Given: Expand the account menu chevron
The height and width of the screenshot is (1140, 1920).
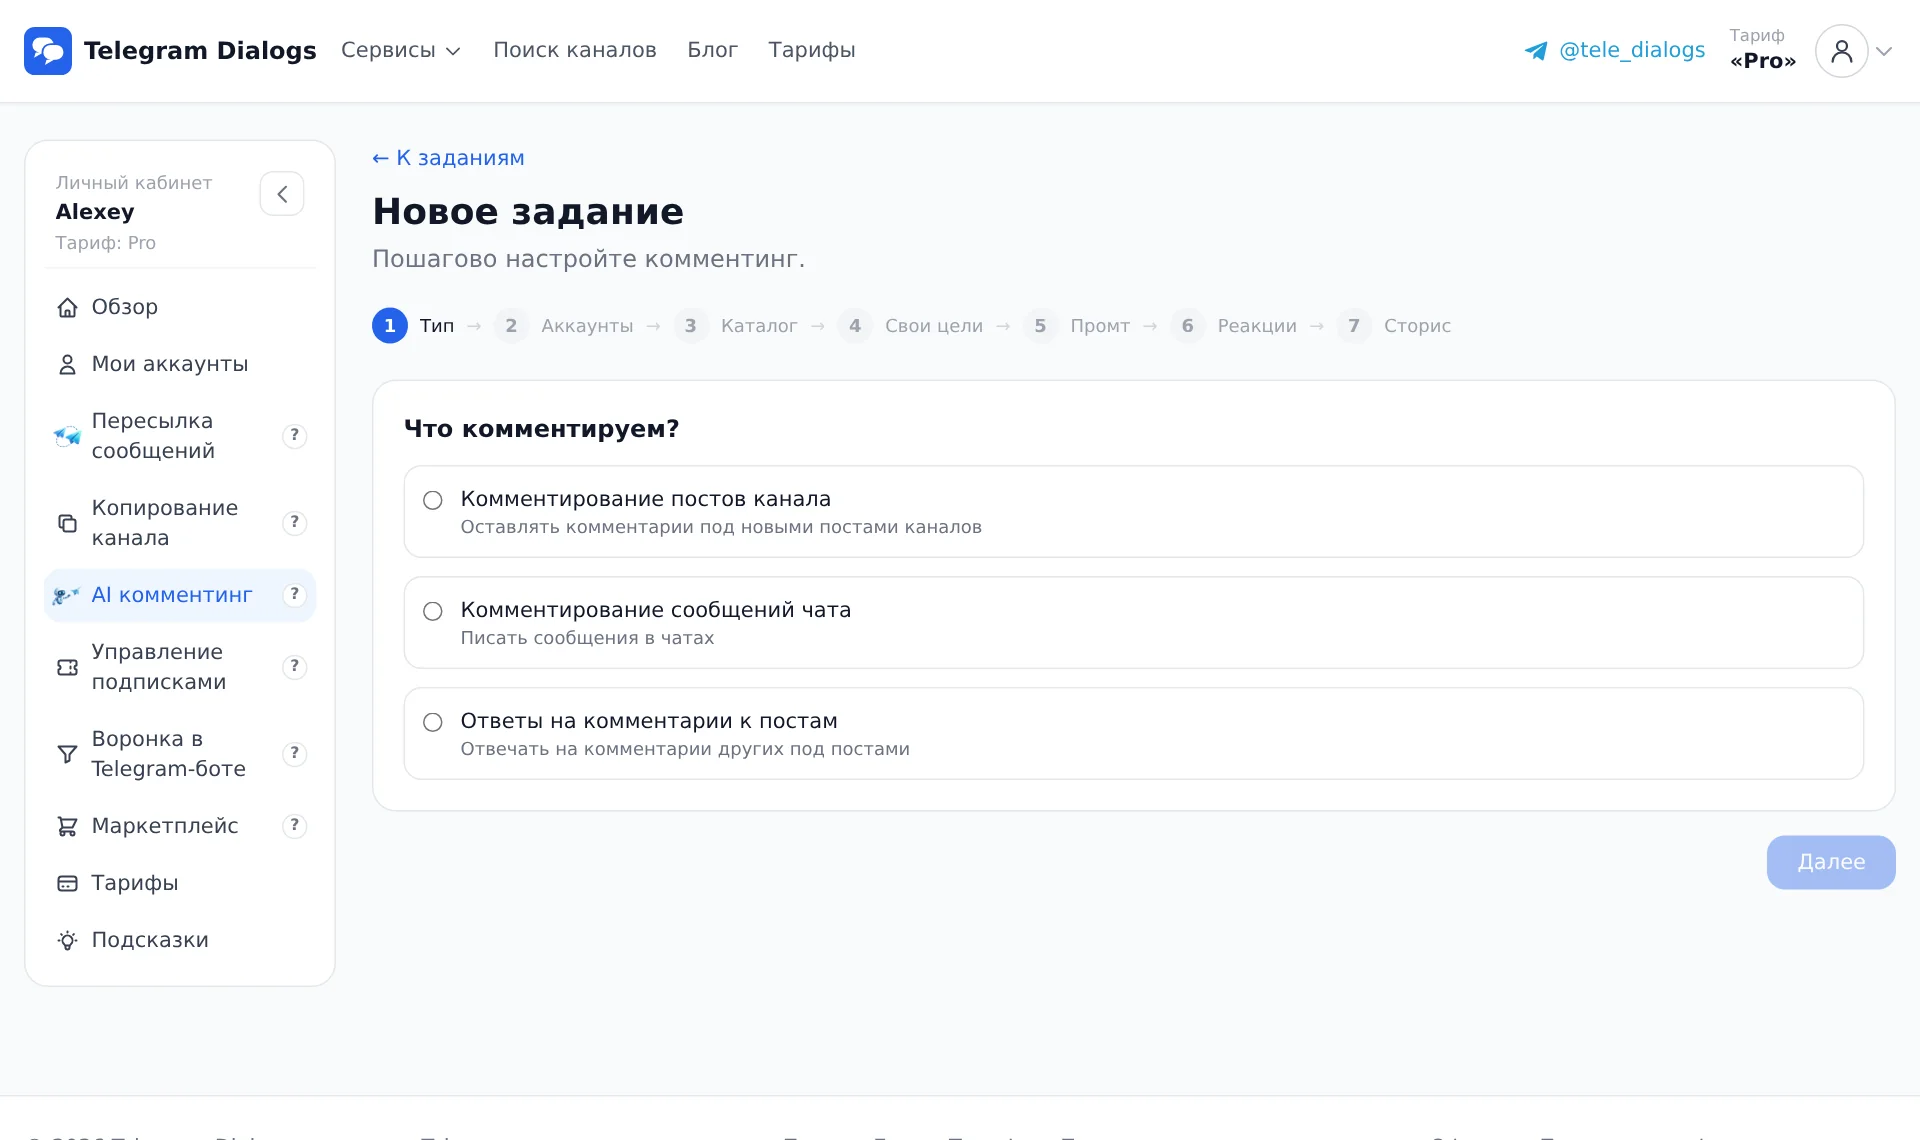Looking at the screenshot, I should [1884, 51].
